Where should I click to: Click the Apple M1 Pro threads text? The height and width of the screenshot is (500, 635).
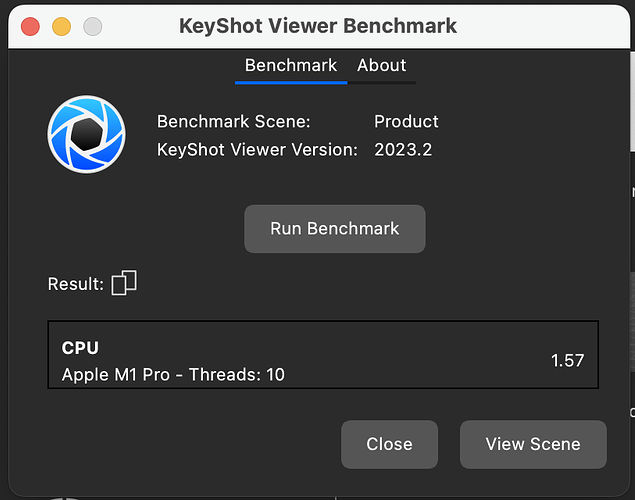(173, 374)
